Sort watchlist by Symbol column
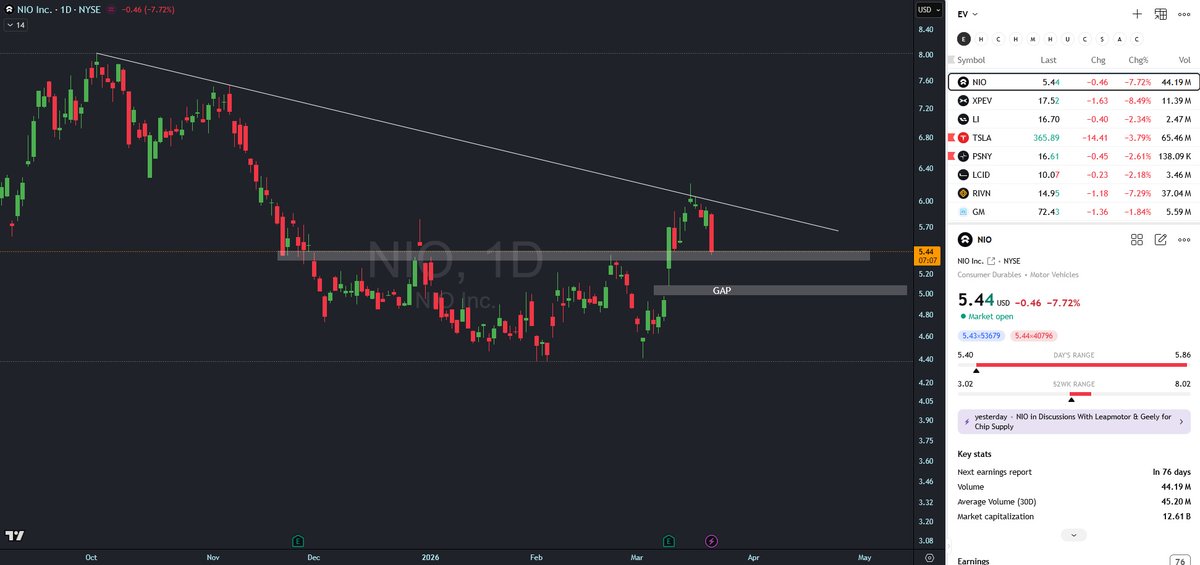The image size is (1200, 565). click(x=972, y=61)
